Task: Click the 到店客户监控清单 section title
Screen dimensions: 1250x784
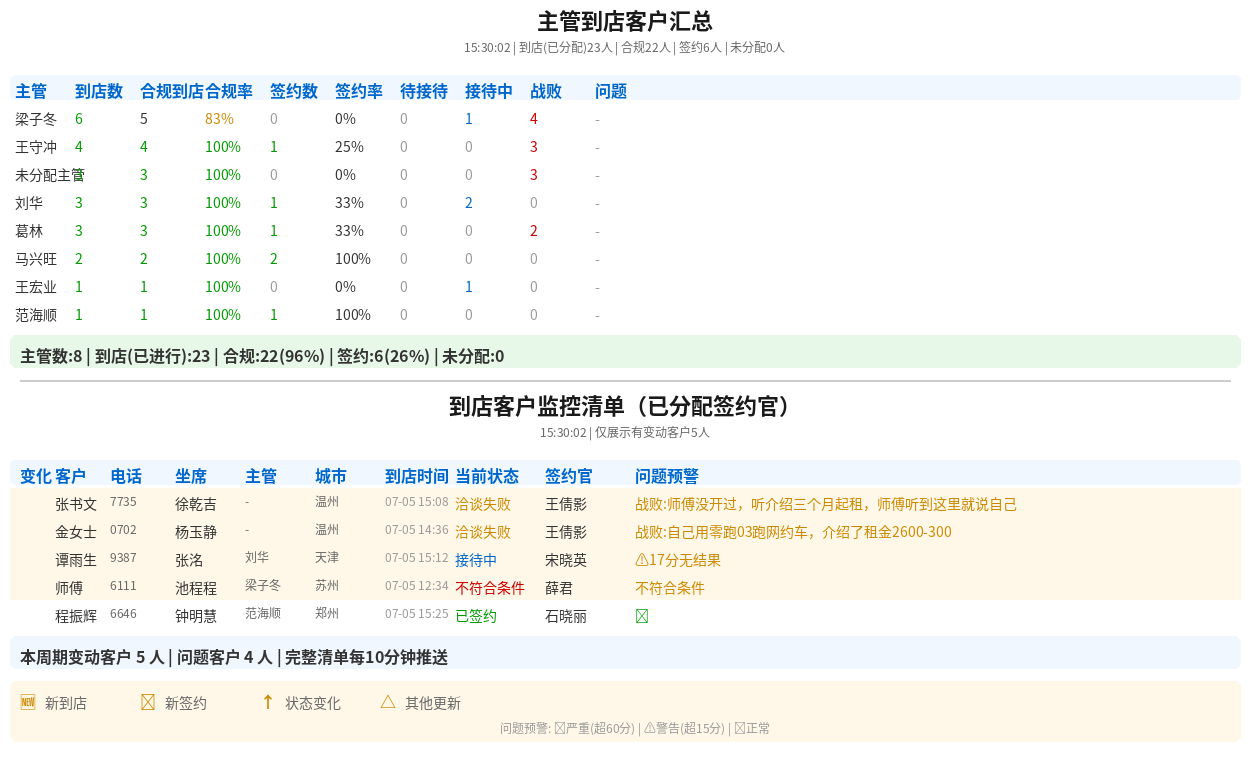Action: tap(625, 406)
